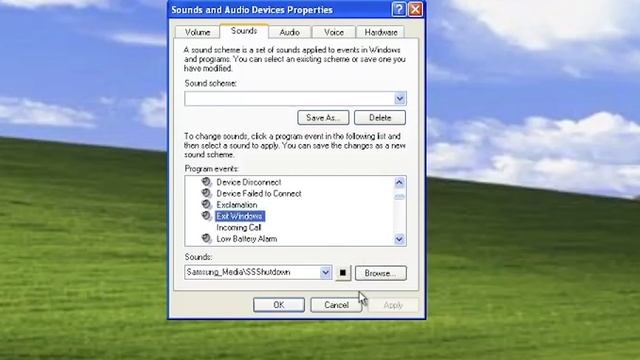Close the Sounds and Audio Devices dialog
This screenshot has height=360, width=640.
click(416, 9)
